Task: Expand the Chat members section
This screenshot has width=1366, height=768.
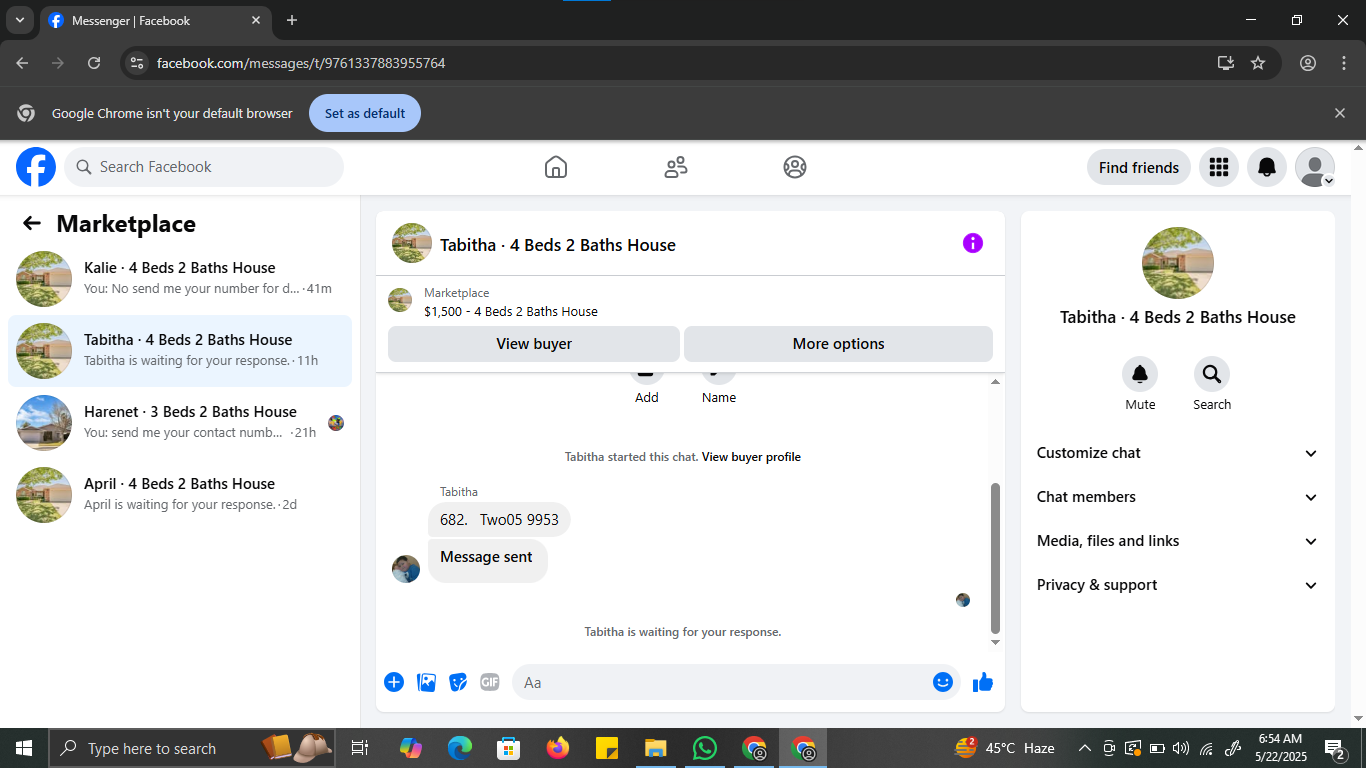Action: tap(1178, 497)
